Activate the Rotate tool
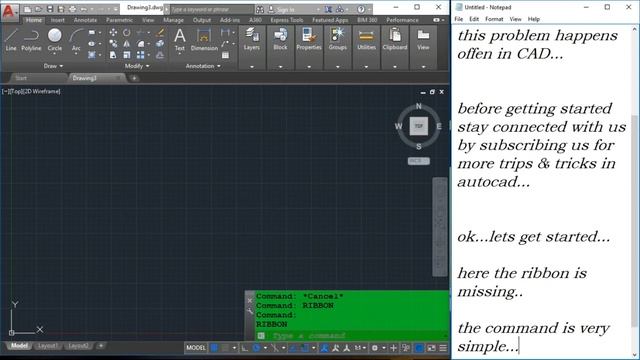This screenshot has height=360, width=640. pyautogui.click(x=127, y=32)
